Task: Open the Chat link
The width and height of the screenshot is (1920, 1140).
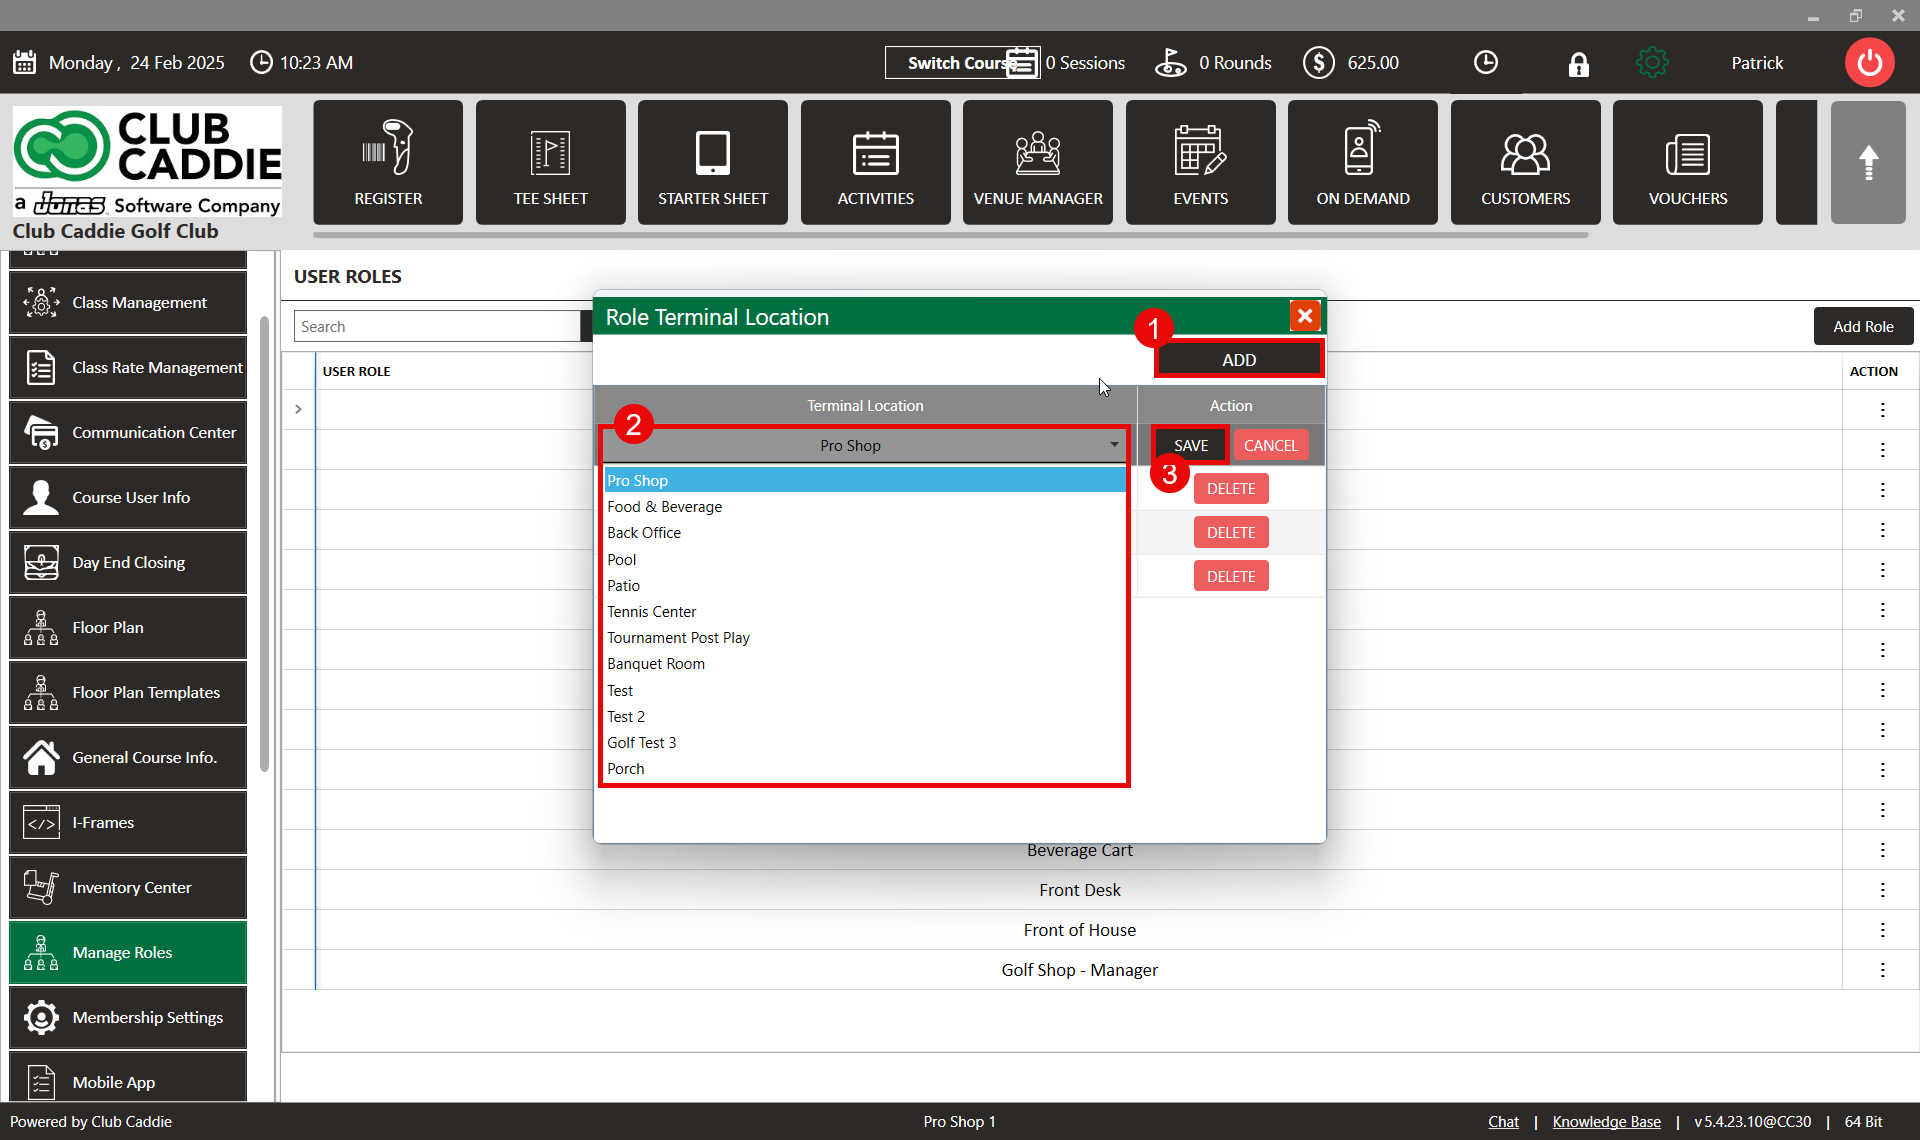Action: (1503, 1121)
